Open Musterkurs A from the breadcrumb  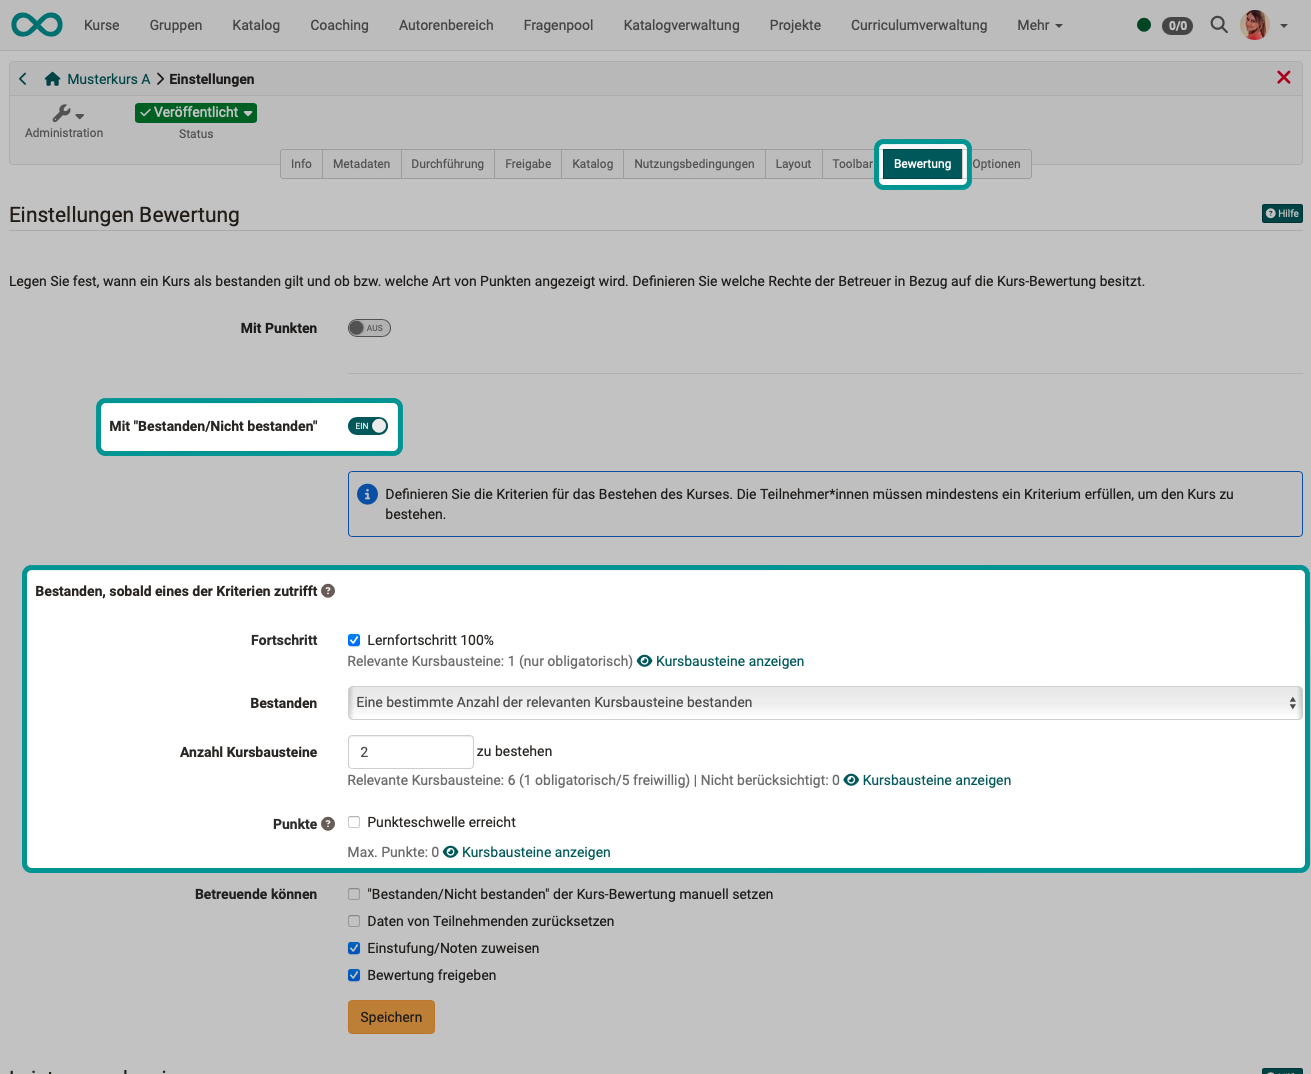coord(109,78)
